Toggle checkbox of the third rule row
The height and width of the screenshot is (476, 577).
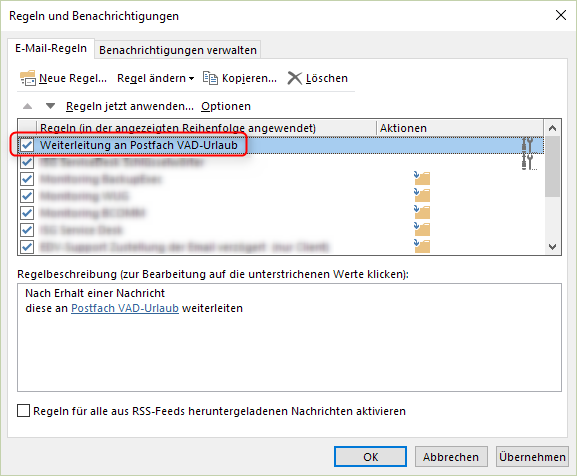[27, 179]
